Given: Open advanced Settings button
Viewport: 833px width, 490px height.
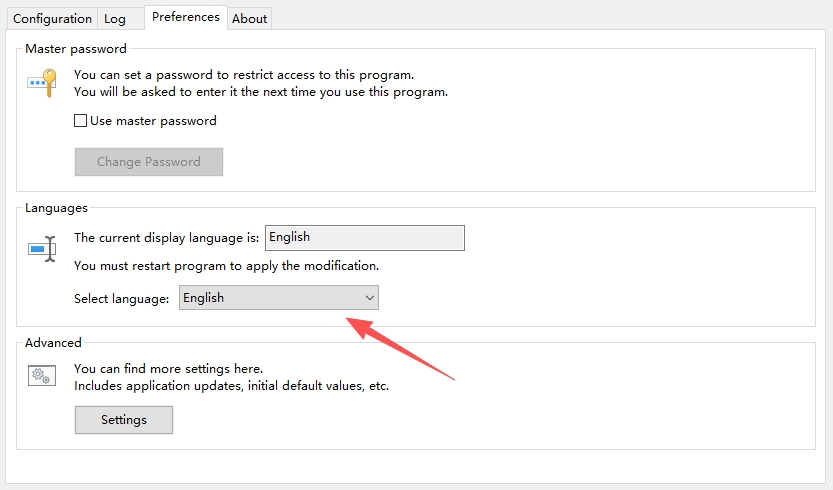Looking at the screenshot, I should click(124, 420).
